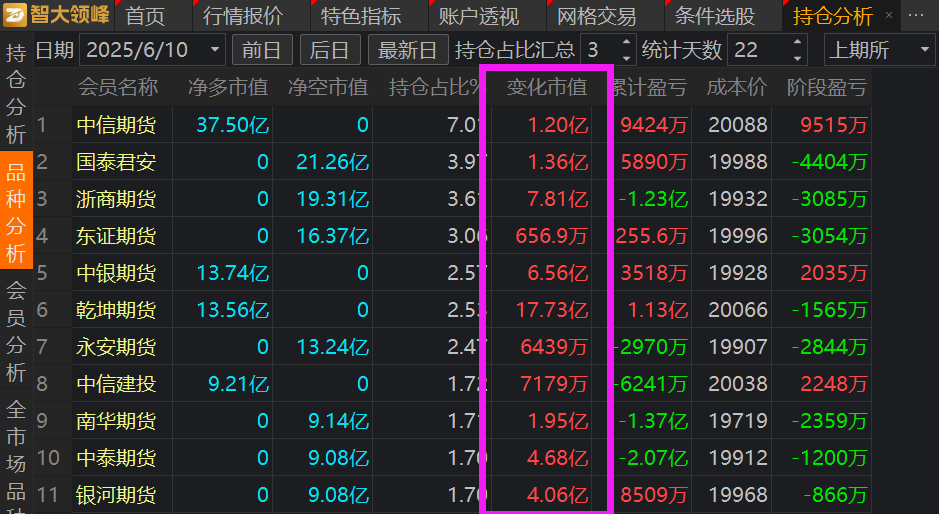Screen dimensions: 939x514
Task: Sort by 持仓占比 column header
Action: [x=434, y=87]
